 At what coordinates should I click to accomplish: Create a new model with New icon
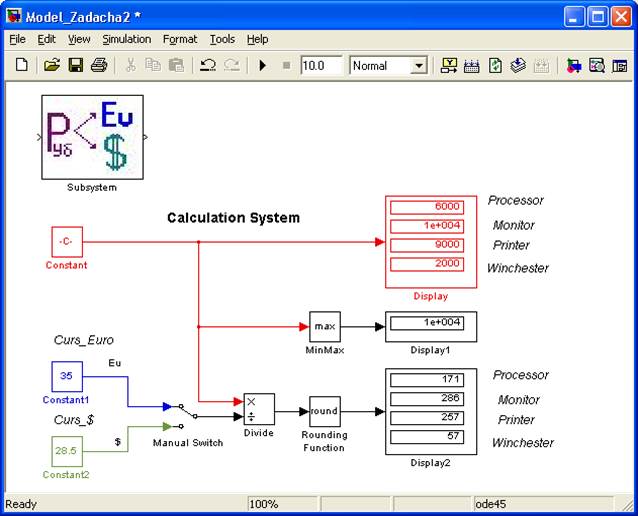click(22, 65)
